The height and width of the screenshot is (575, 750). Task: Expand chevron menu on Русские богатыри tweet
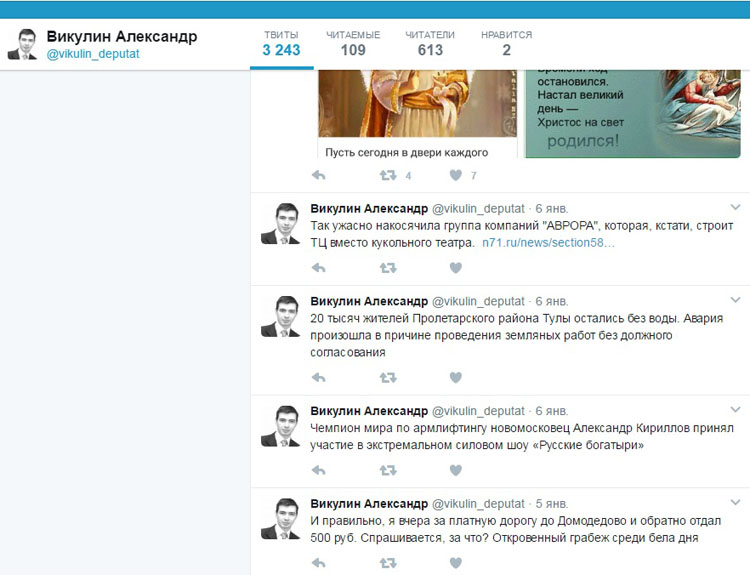coord(735,409)
